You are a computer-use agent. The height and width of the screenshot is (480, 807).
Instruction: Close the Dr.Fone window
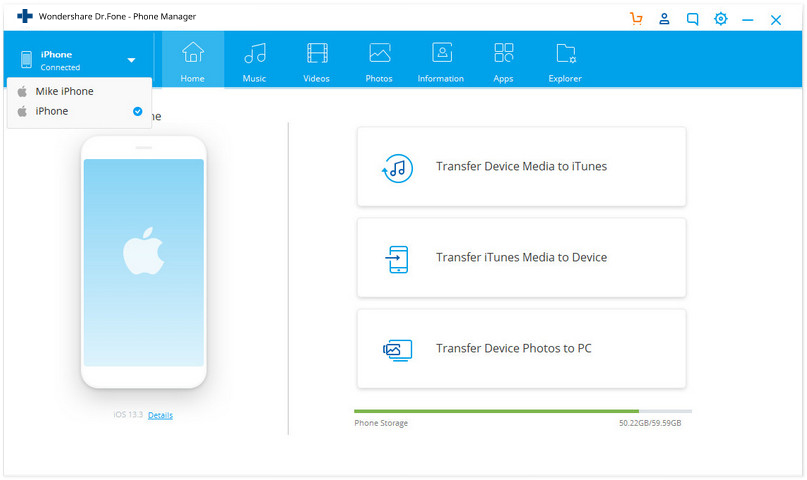click(x=776, y=20)
